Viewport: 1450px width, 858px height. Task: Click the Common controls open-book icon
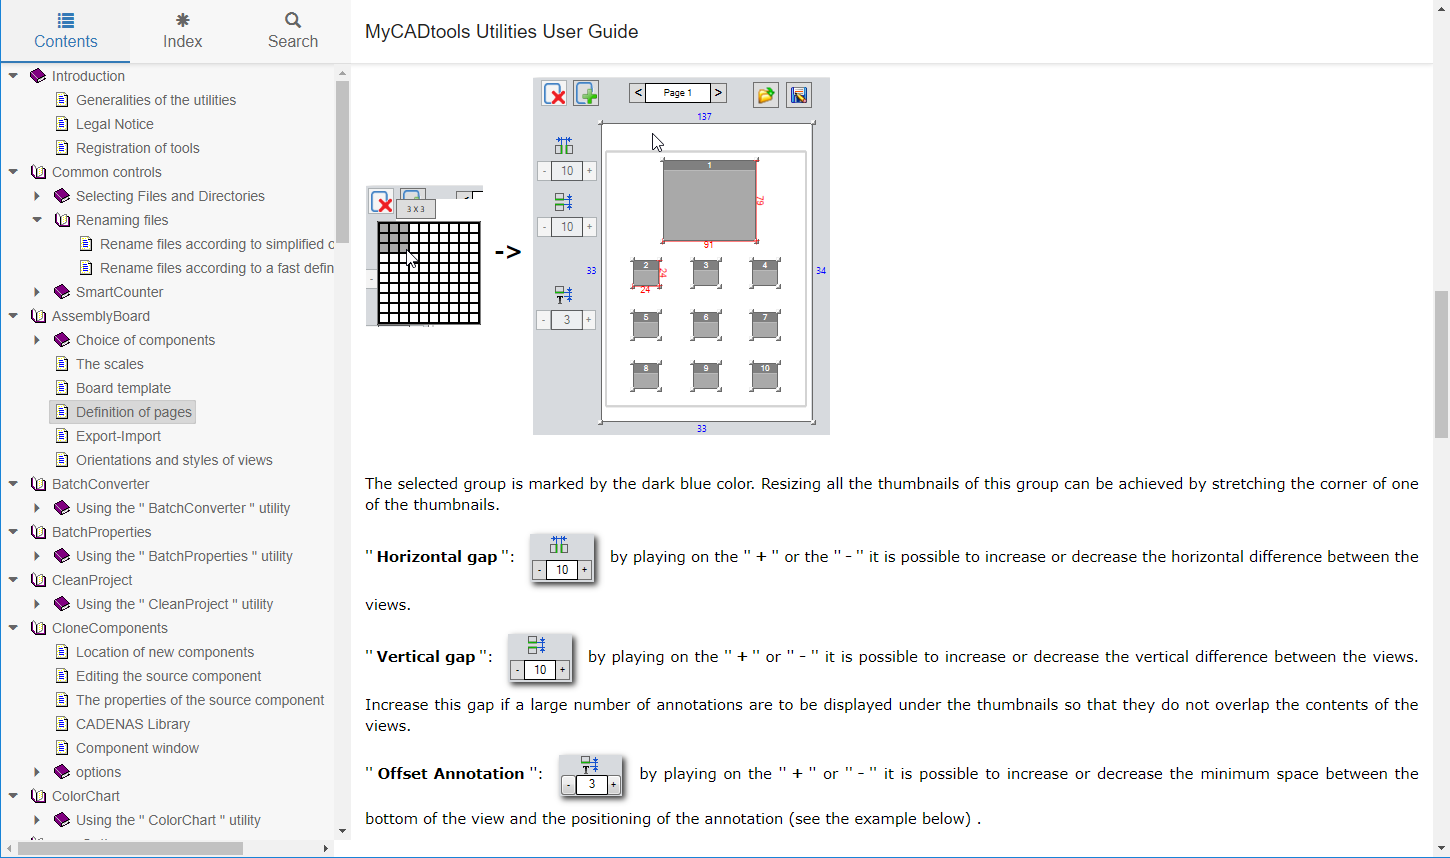[38, 172]
